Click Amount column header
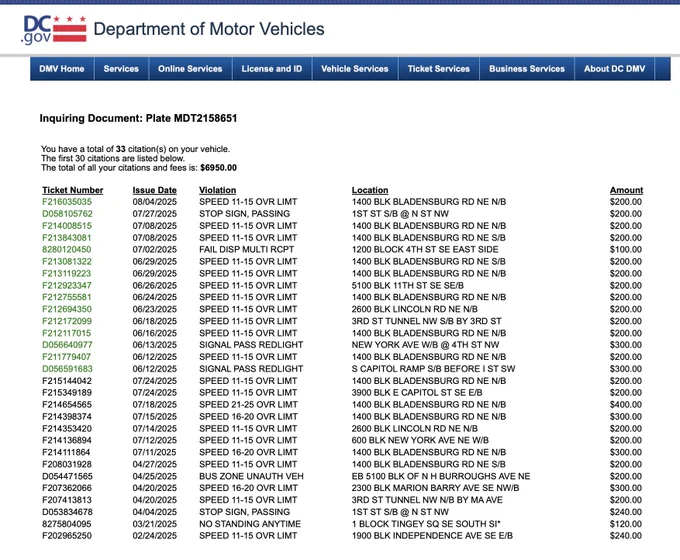 coord(626,190)
